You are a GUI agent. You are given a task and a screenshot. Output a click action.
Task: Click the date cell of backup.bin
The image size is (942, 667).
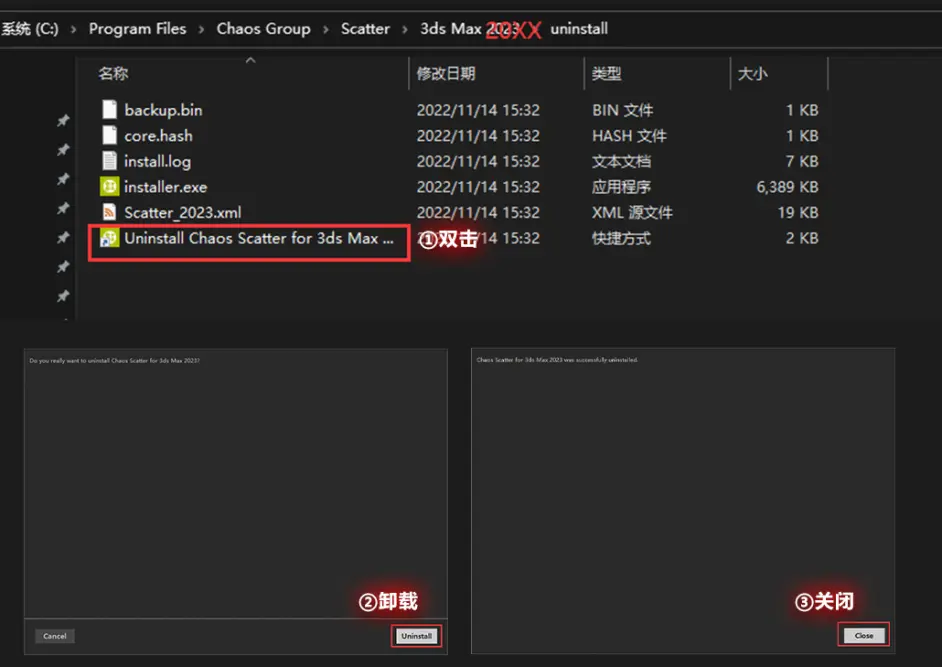478,110
